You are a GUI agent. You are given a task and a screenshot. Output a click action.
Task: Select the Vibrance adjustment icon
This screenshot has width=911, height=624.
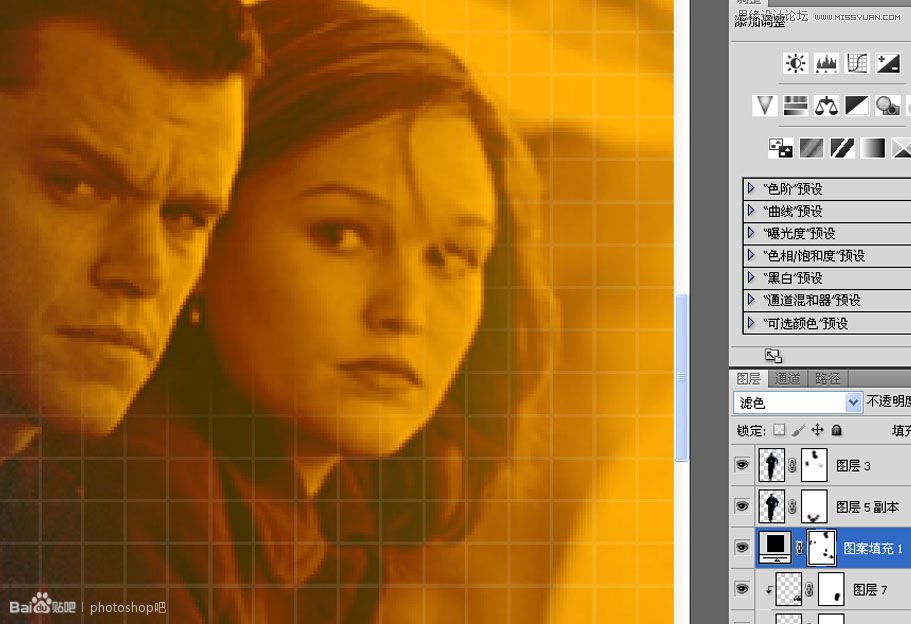point(764,105)
